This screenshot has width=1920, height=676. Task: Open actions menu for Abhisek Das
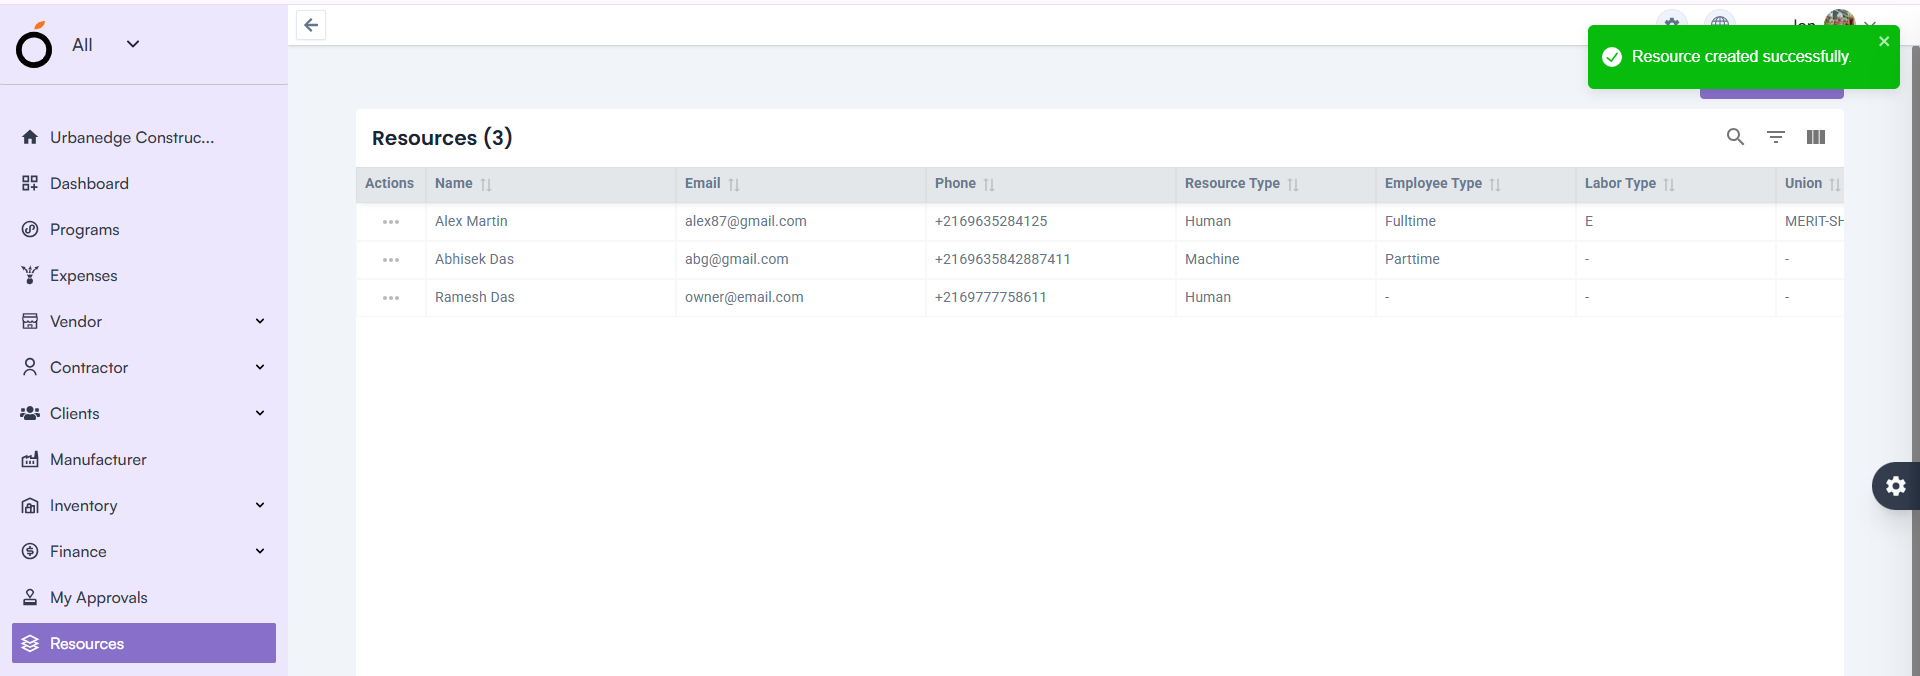pos(391,260)
